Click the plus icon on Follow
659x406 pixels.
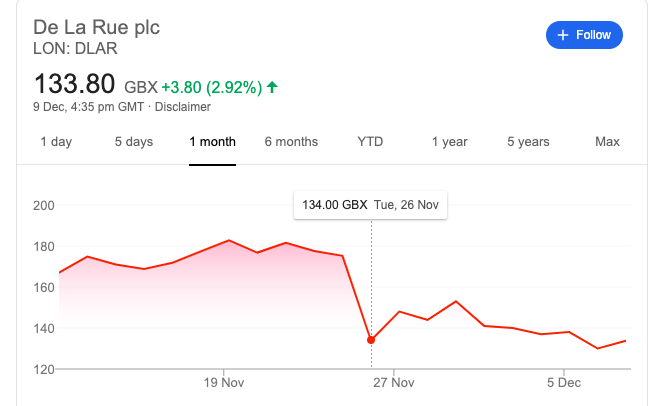tap(563, 35)
